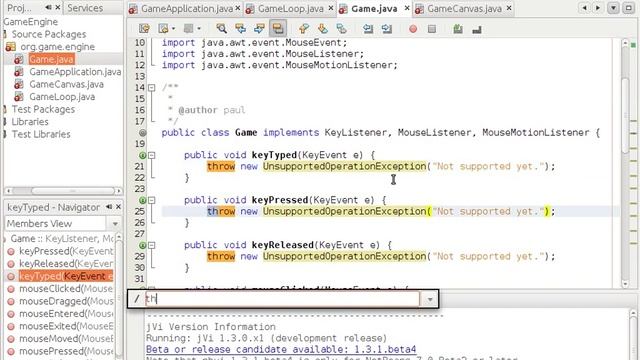Select mouseDragged method in Navigator
This screenshot has height=360, width=640.
(66, 301)
